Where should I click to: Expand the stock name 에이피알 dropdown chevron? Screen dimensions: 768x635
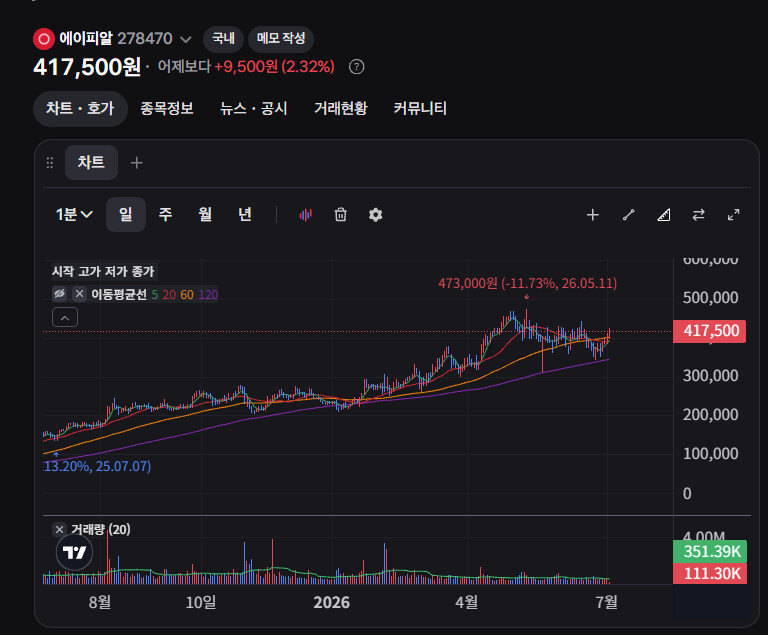(186, 39)
